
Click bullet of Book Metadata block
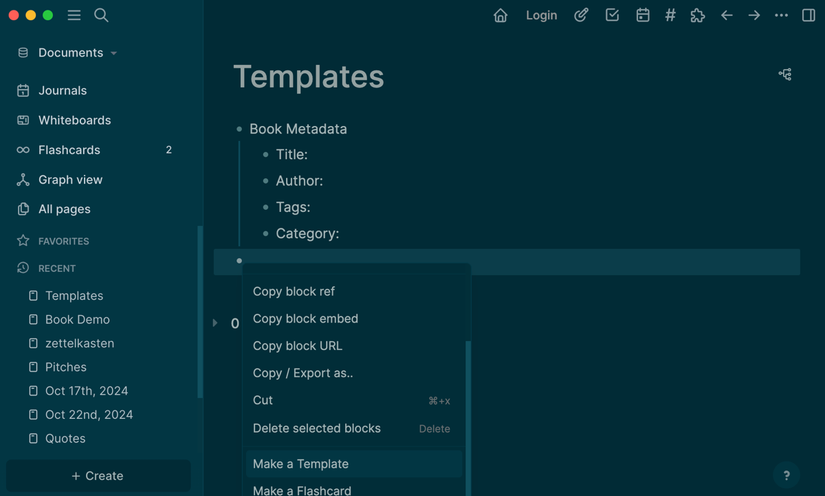click(239, 129)
